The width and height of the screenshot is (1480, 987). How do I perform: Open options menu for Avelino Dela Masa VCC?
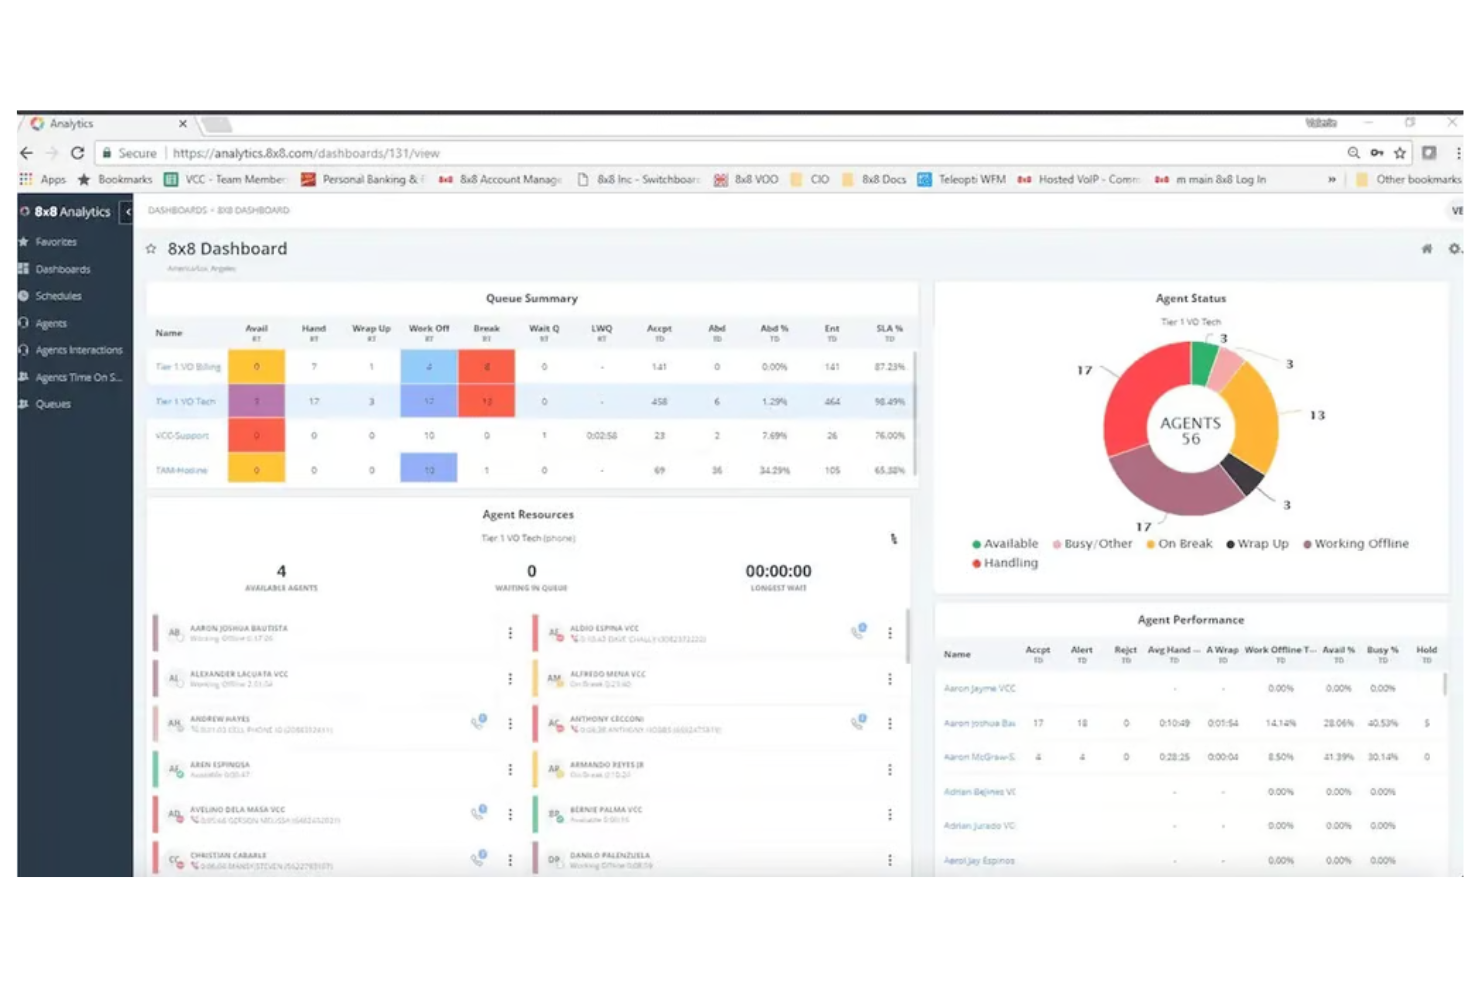[510, 815]
